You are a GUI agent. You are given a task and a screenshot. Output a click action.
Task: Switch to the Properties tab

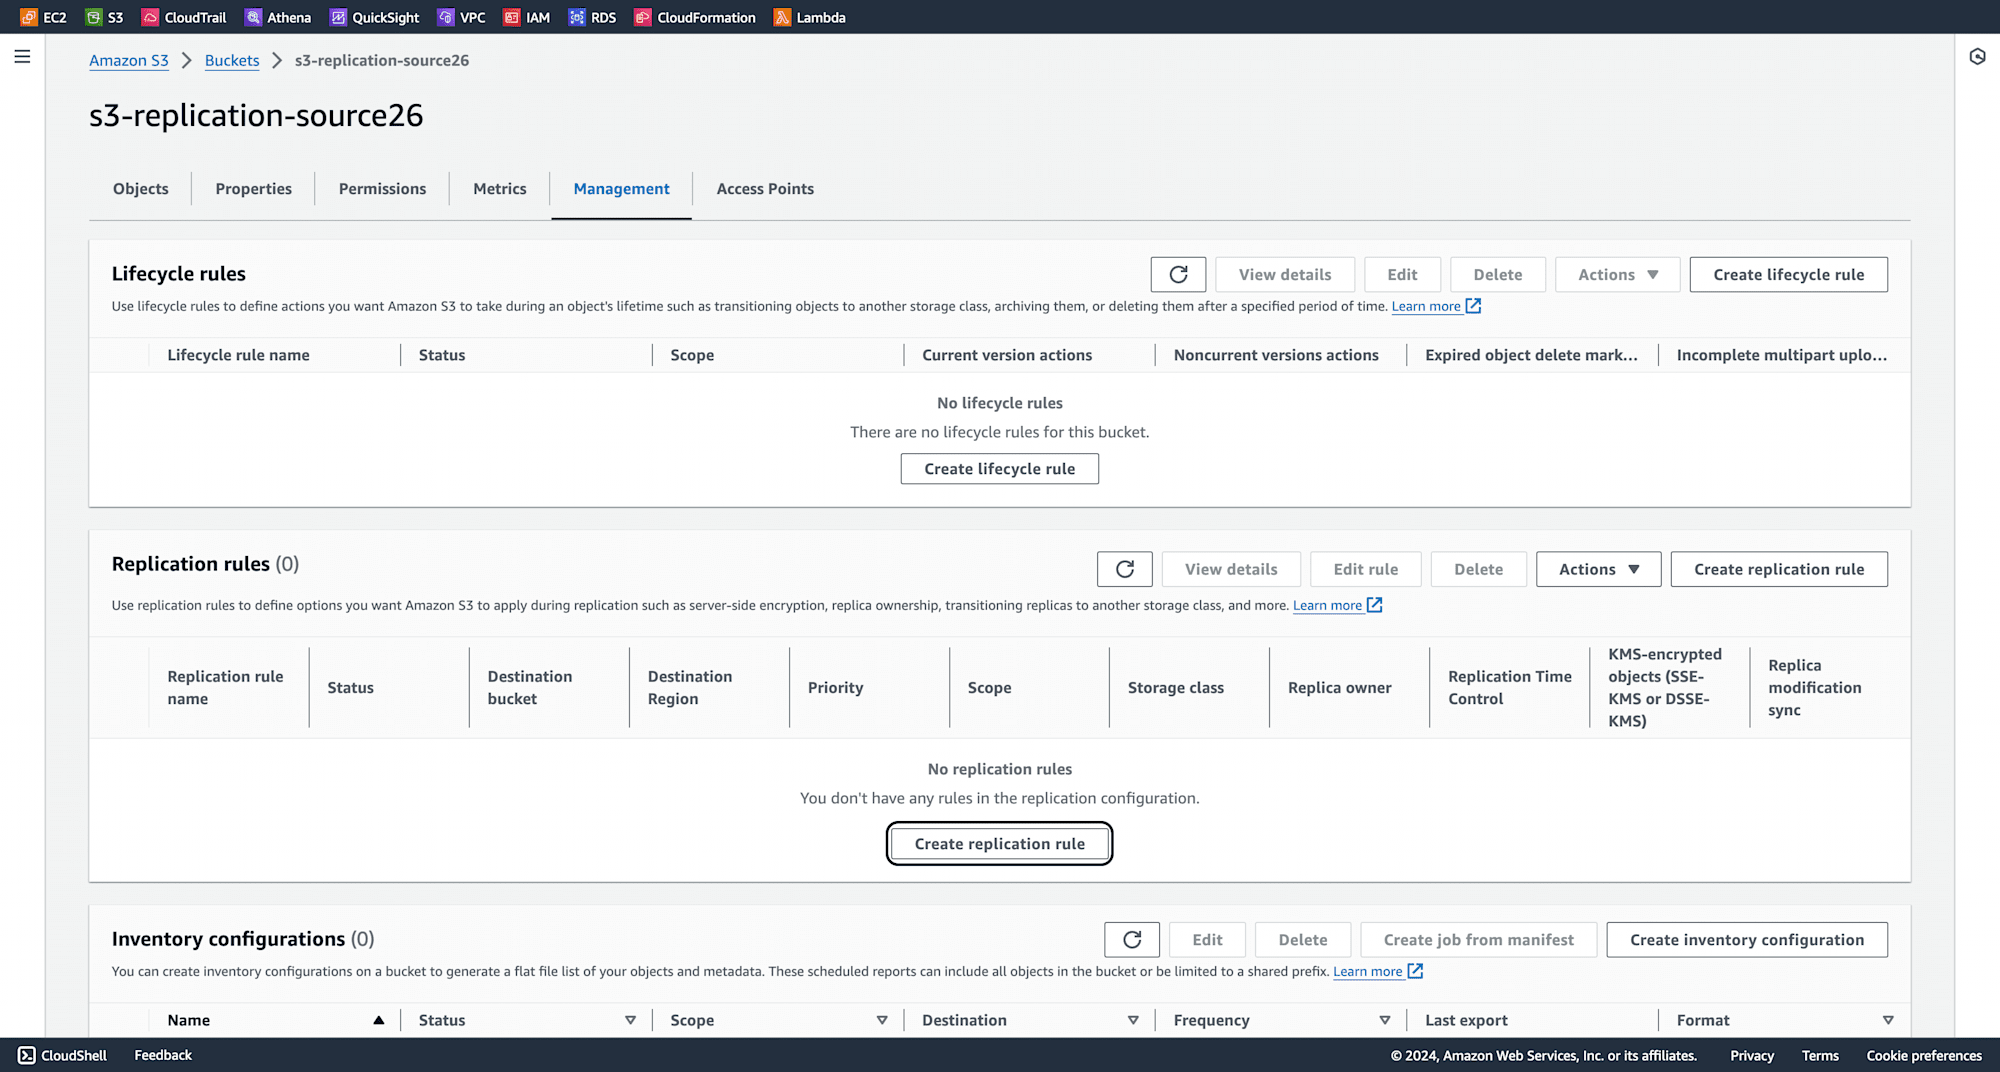pyautogui.click(x=254, y=189)
